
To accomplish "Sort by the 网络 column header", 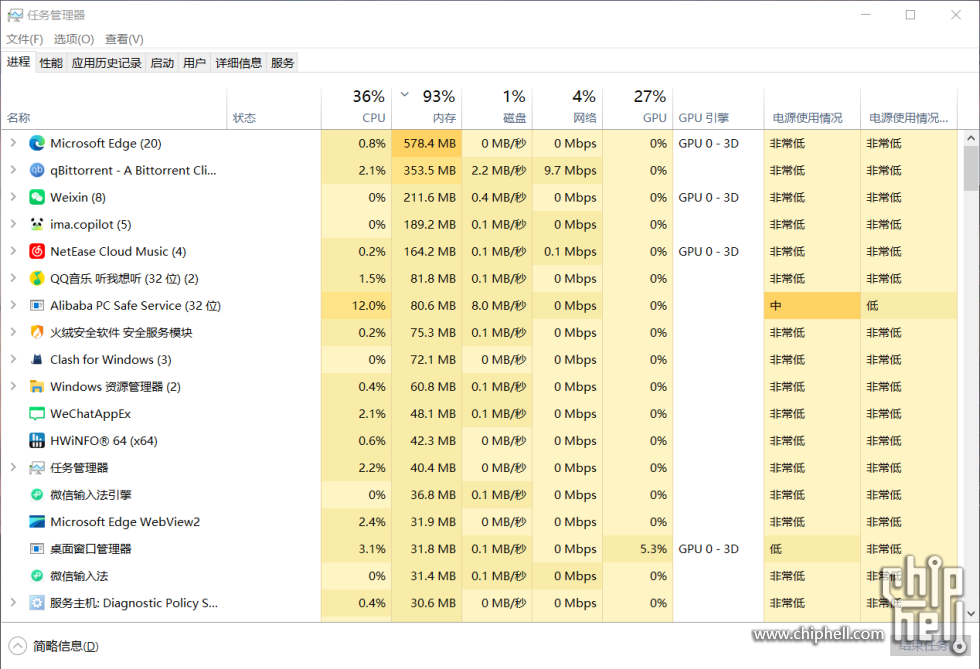I will pyautogui.click(x=568, y=109).
